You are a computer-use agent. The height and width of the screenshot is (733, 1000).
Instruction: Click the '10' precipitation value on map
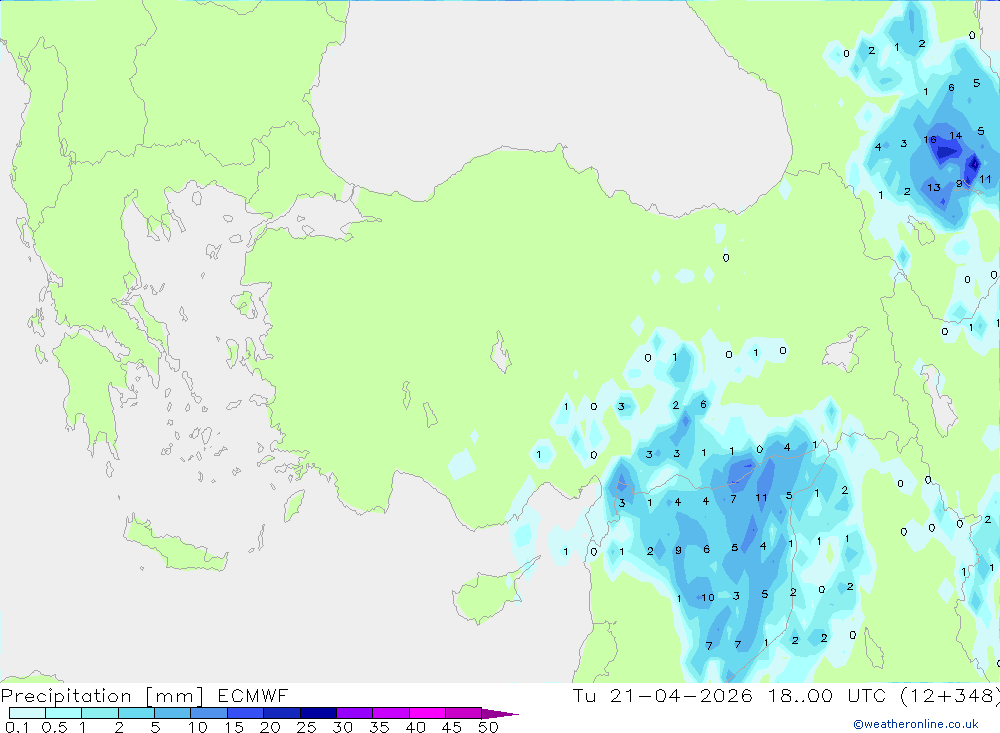pos(708,598)
